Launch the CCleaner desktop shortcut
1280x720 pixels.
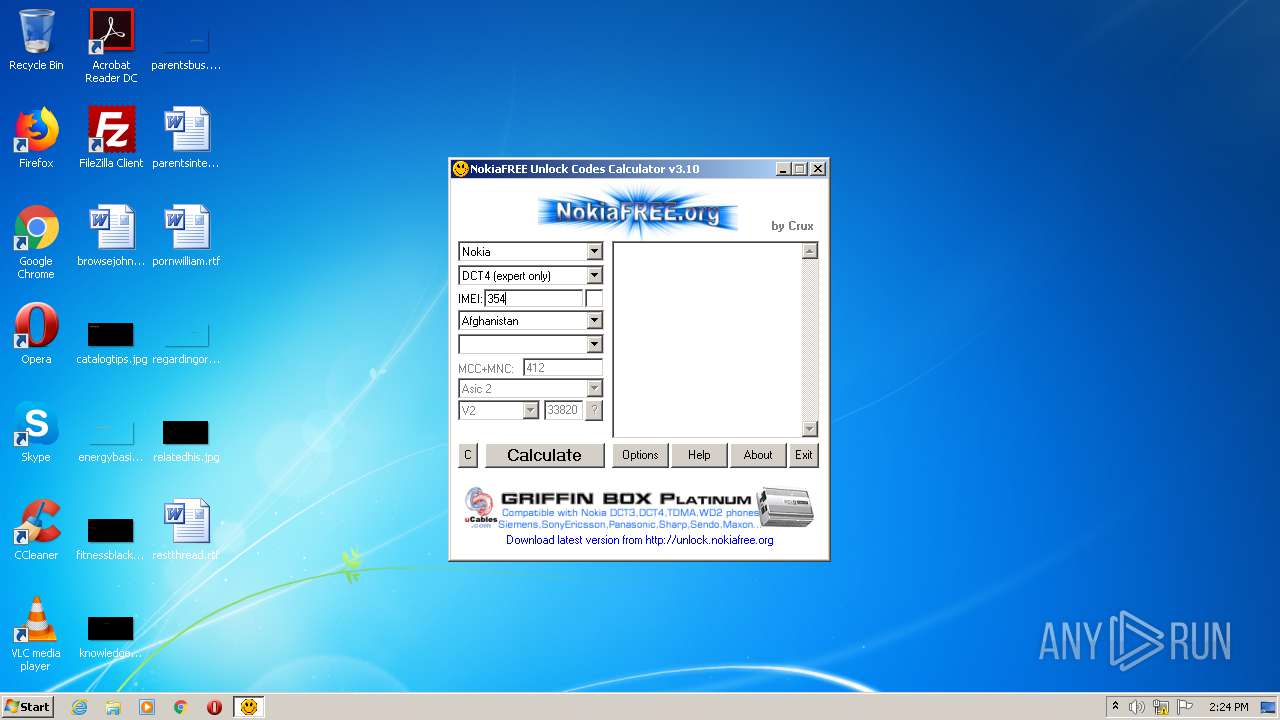36,530
